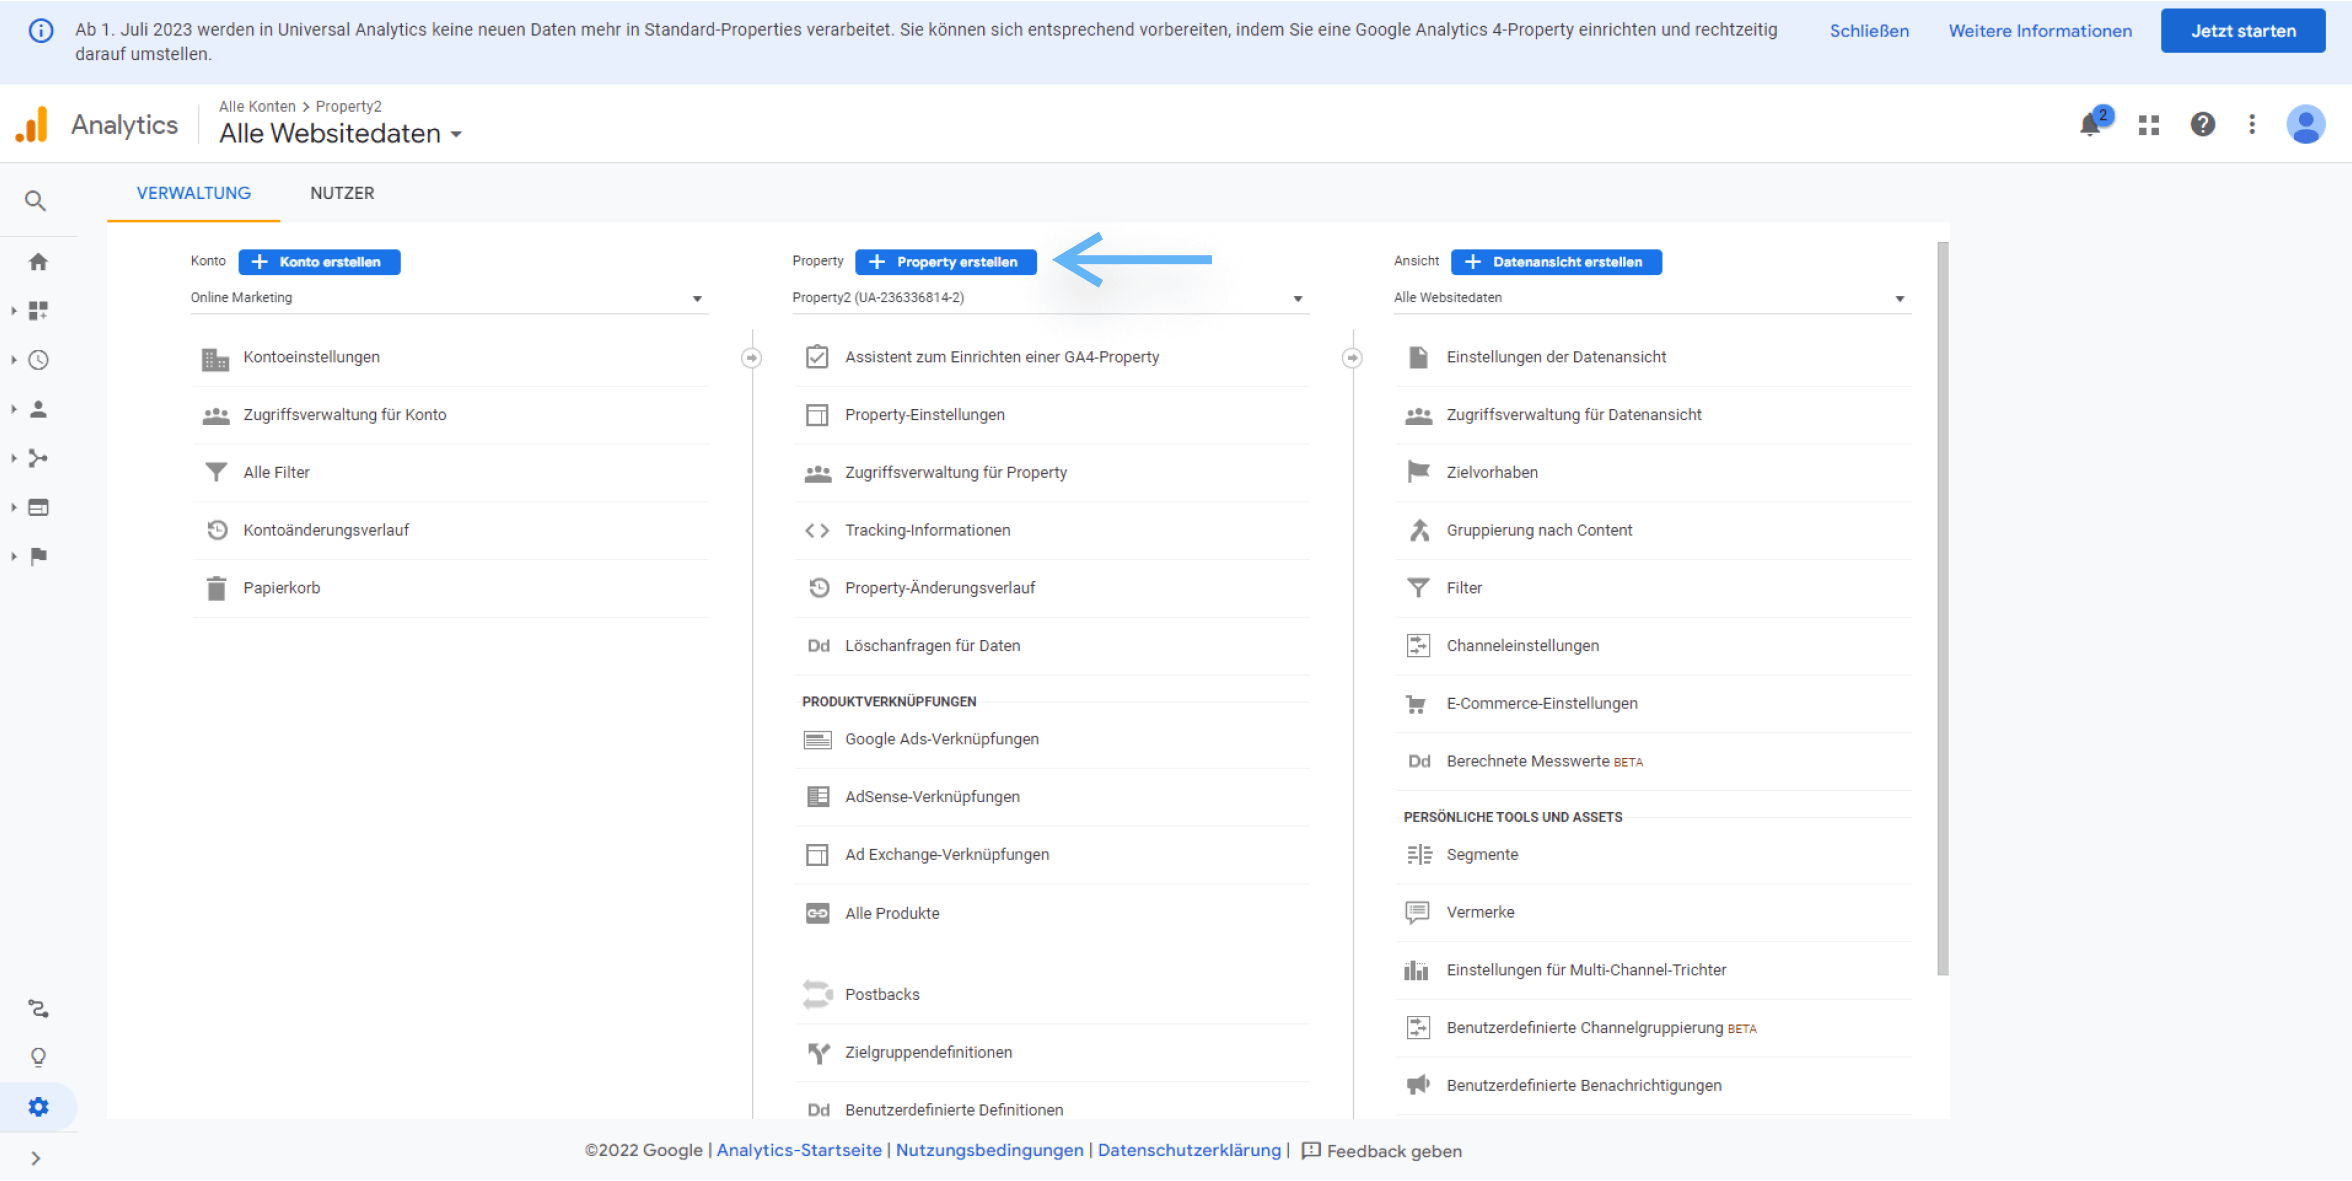Image resolution: width=2352 pixels, height=1181 pixels.
Task: Open the Realtime clock icon in sidebar
Action: (x=38, y=360)
